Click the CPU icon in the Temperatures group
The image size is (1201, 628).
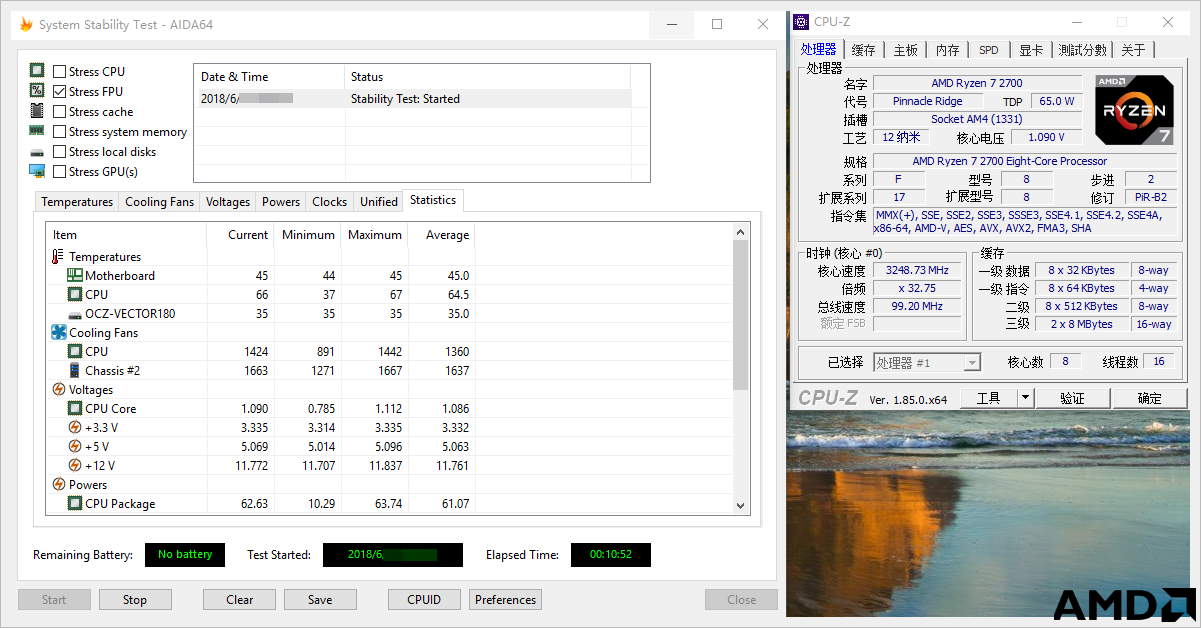click(x=75, y=294)
